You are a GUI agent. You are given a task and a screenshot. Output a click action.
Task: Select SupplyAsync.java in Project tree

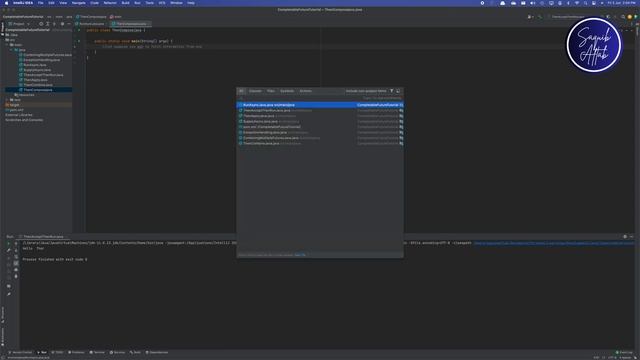pyautogui.click(x=37, y=70)
